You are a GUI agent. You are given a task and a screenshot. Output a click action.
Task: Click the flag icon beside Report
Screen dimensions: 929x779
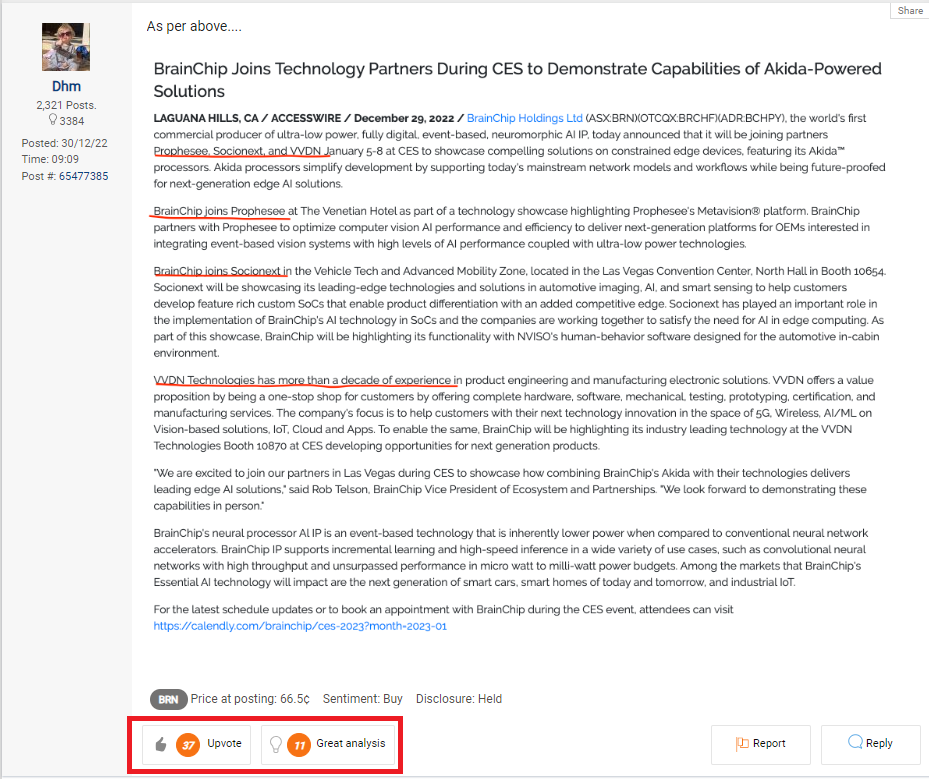(x=742, y=743)
